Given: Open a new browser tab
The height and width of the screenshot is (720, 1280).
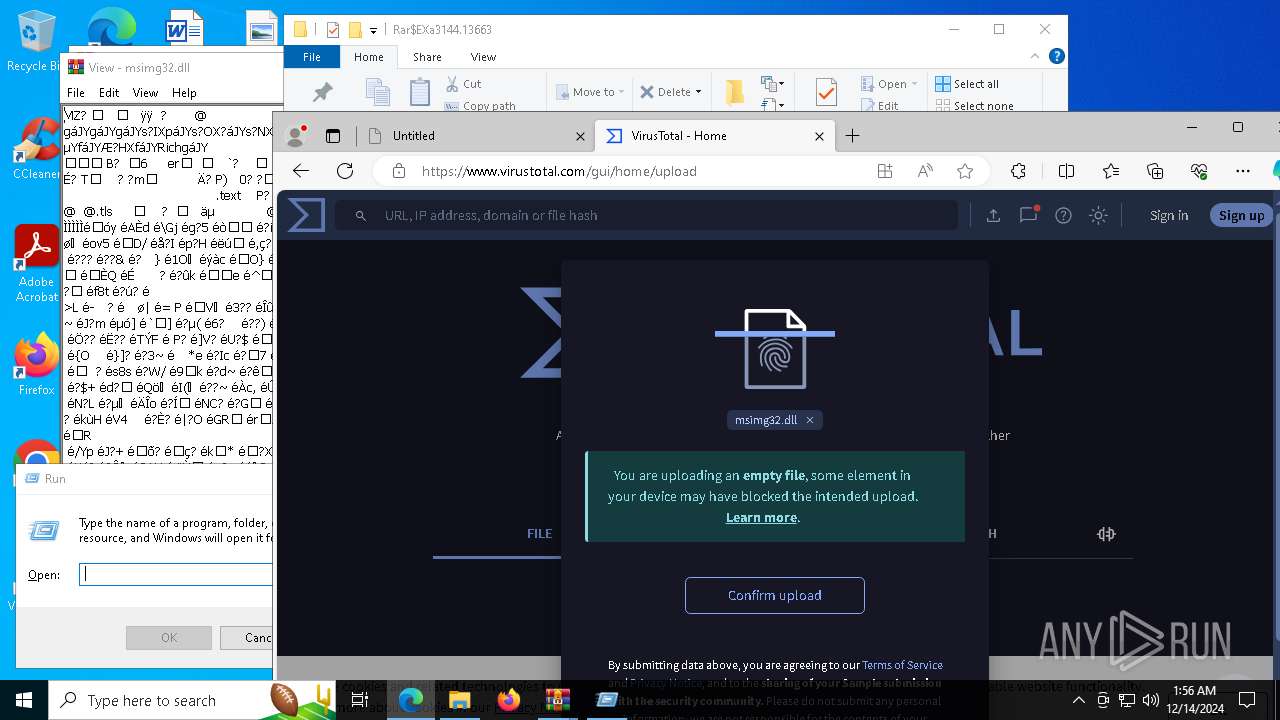Looking at the screenshot, I should (852, 136).
